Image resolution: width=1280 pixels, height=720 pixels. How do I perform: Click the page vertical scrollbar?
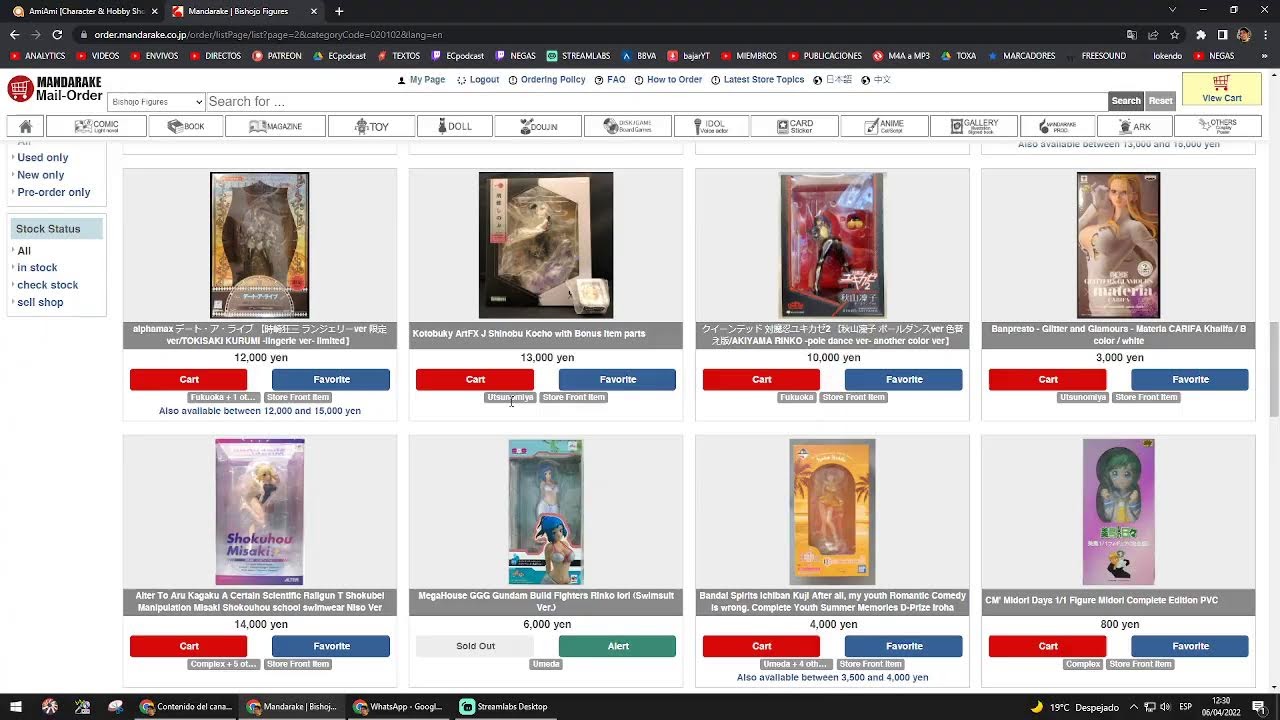coord(1274,371)
